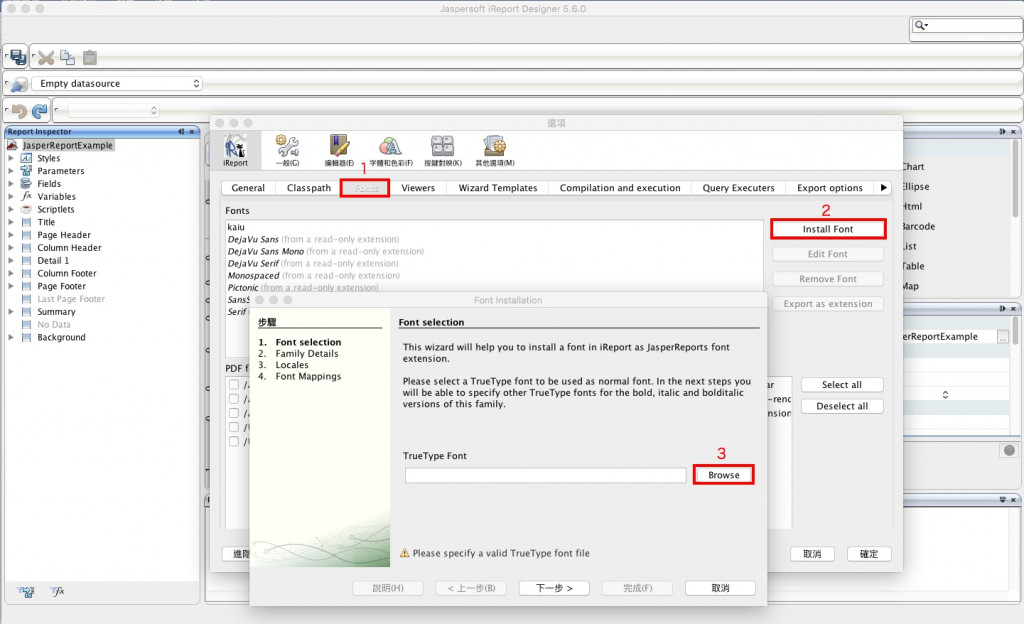Click the TrueType Font path field

coord(545,475)
